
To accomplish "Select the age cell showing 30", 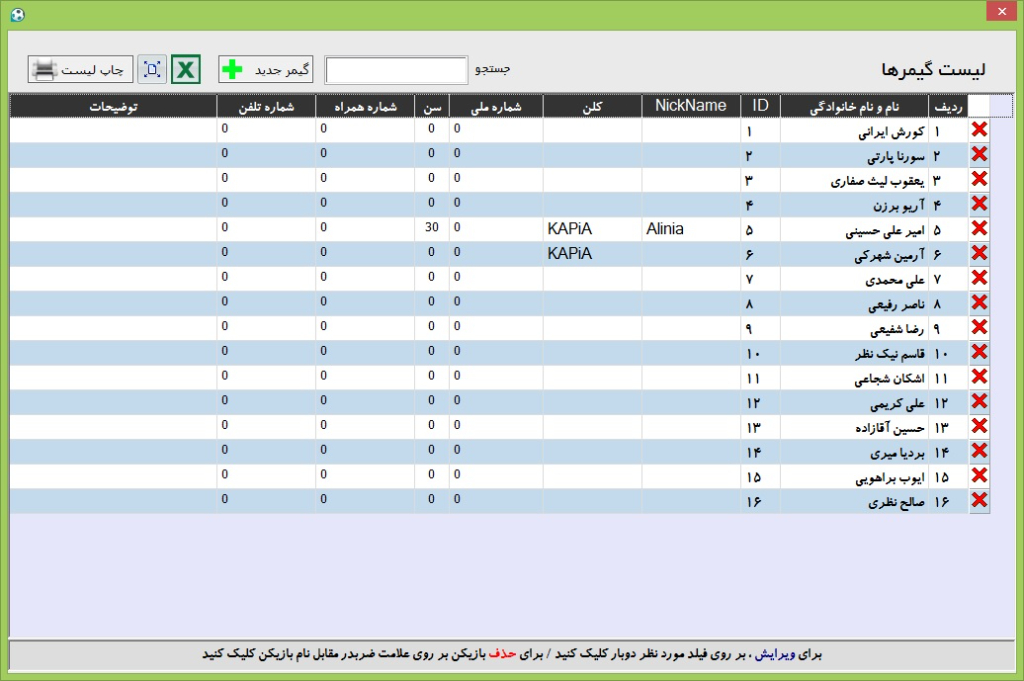I will click(x=431, y=229).
